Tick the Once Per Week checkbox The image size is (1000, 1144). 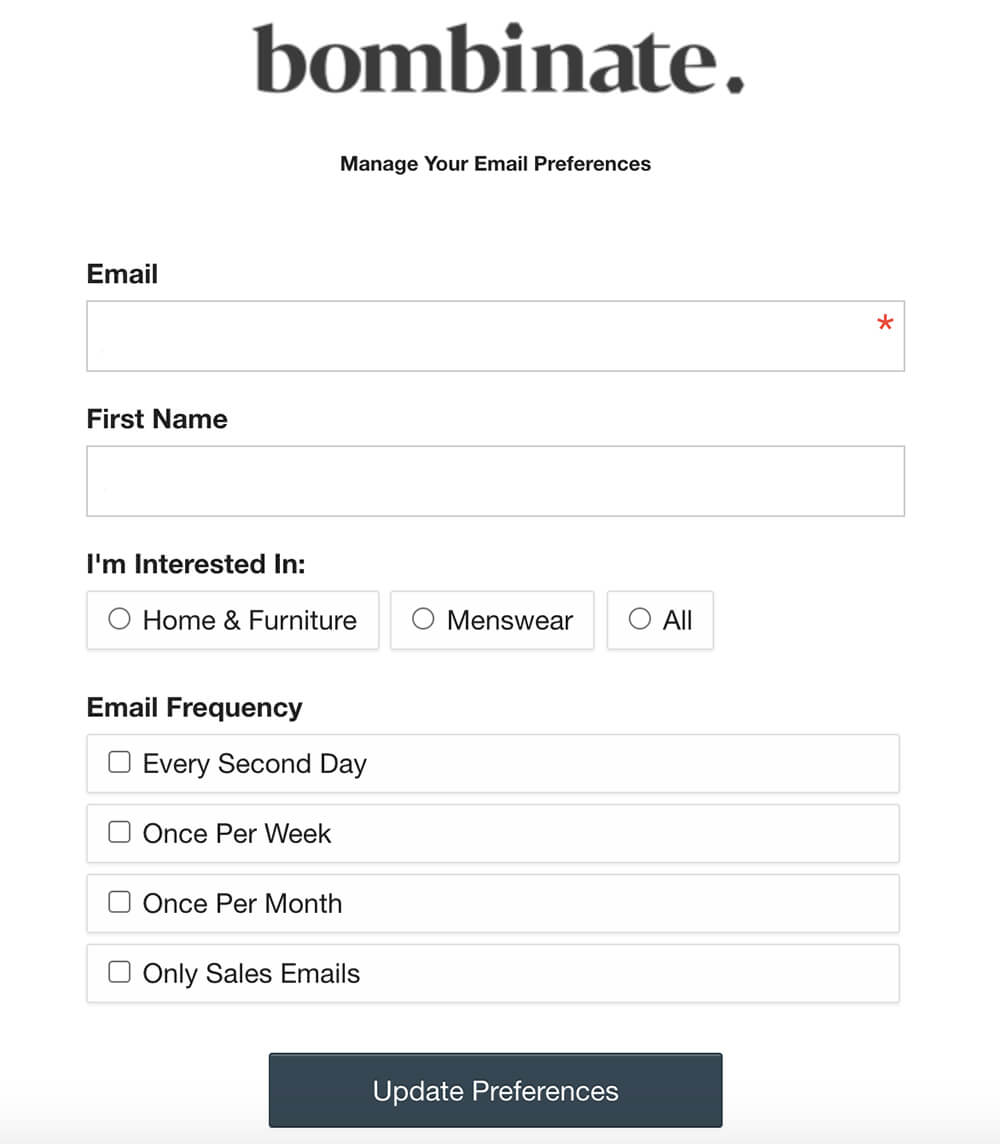click(120, 833)
